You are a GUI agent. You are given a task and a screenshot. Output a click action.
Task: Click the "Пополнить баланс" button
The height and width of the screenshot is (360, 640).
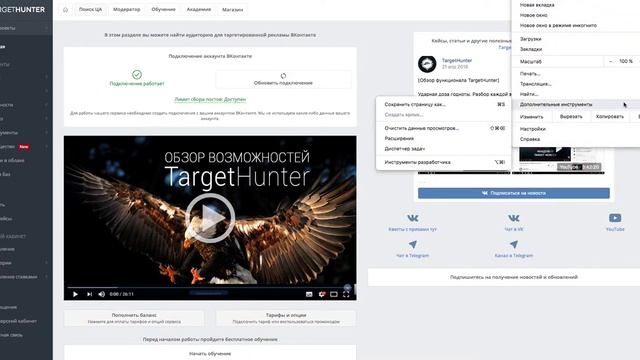click(134, 318)
